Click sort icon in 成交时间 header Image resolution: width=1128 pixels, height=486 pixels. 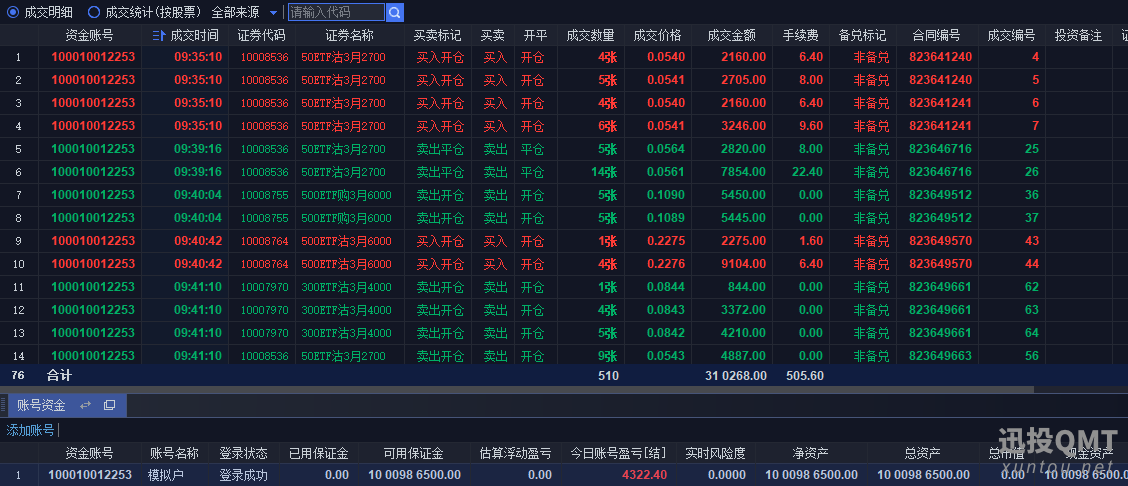(x=159, y=35)
